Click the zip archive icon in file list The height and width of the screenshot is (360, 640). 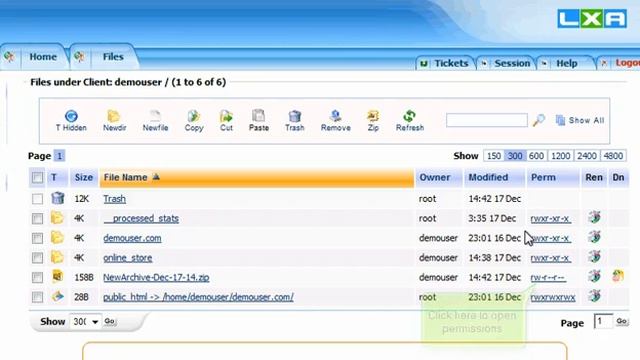57,276
